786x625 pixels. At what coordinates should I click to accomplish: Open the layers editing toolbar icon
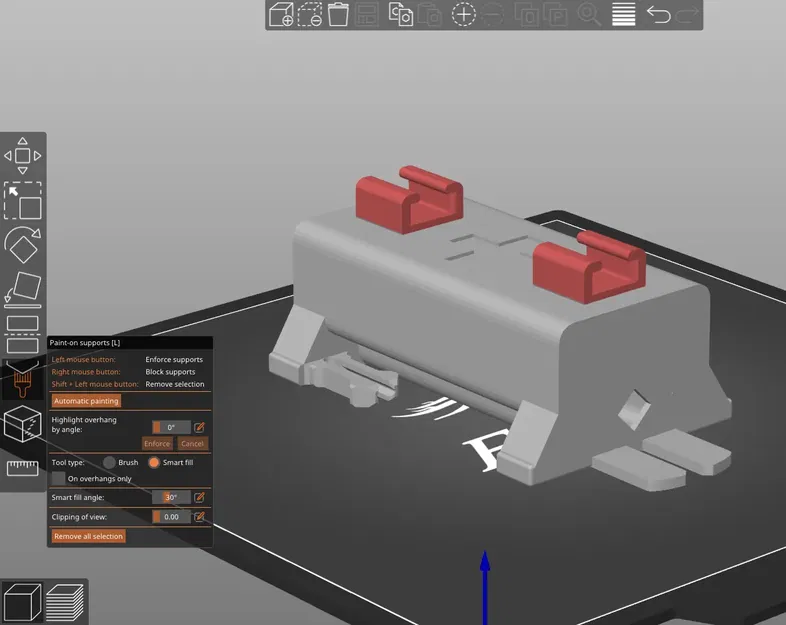[624, 14]
